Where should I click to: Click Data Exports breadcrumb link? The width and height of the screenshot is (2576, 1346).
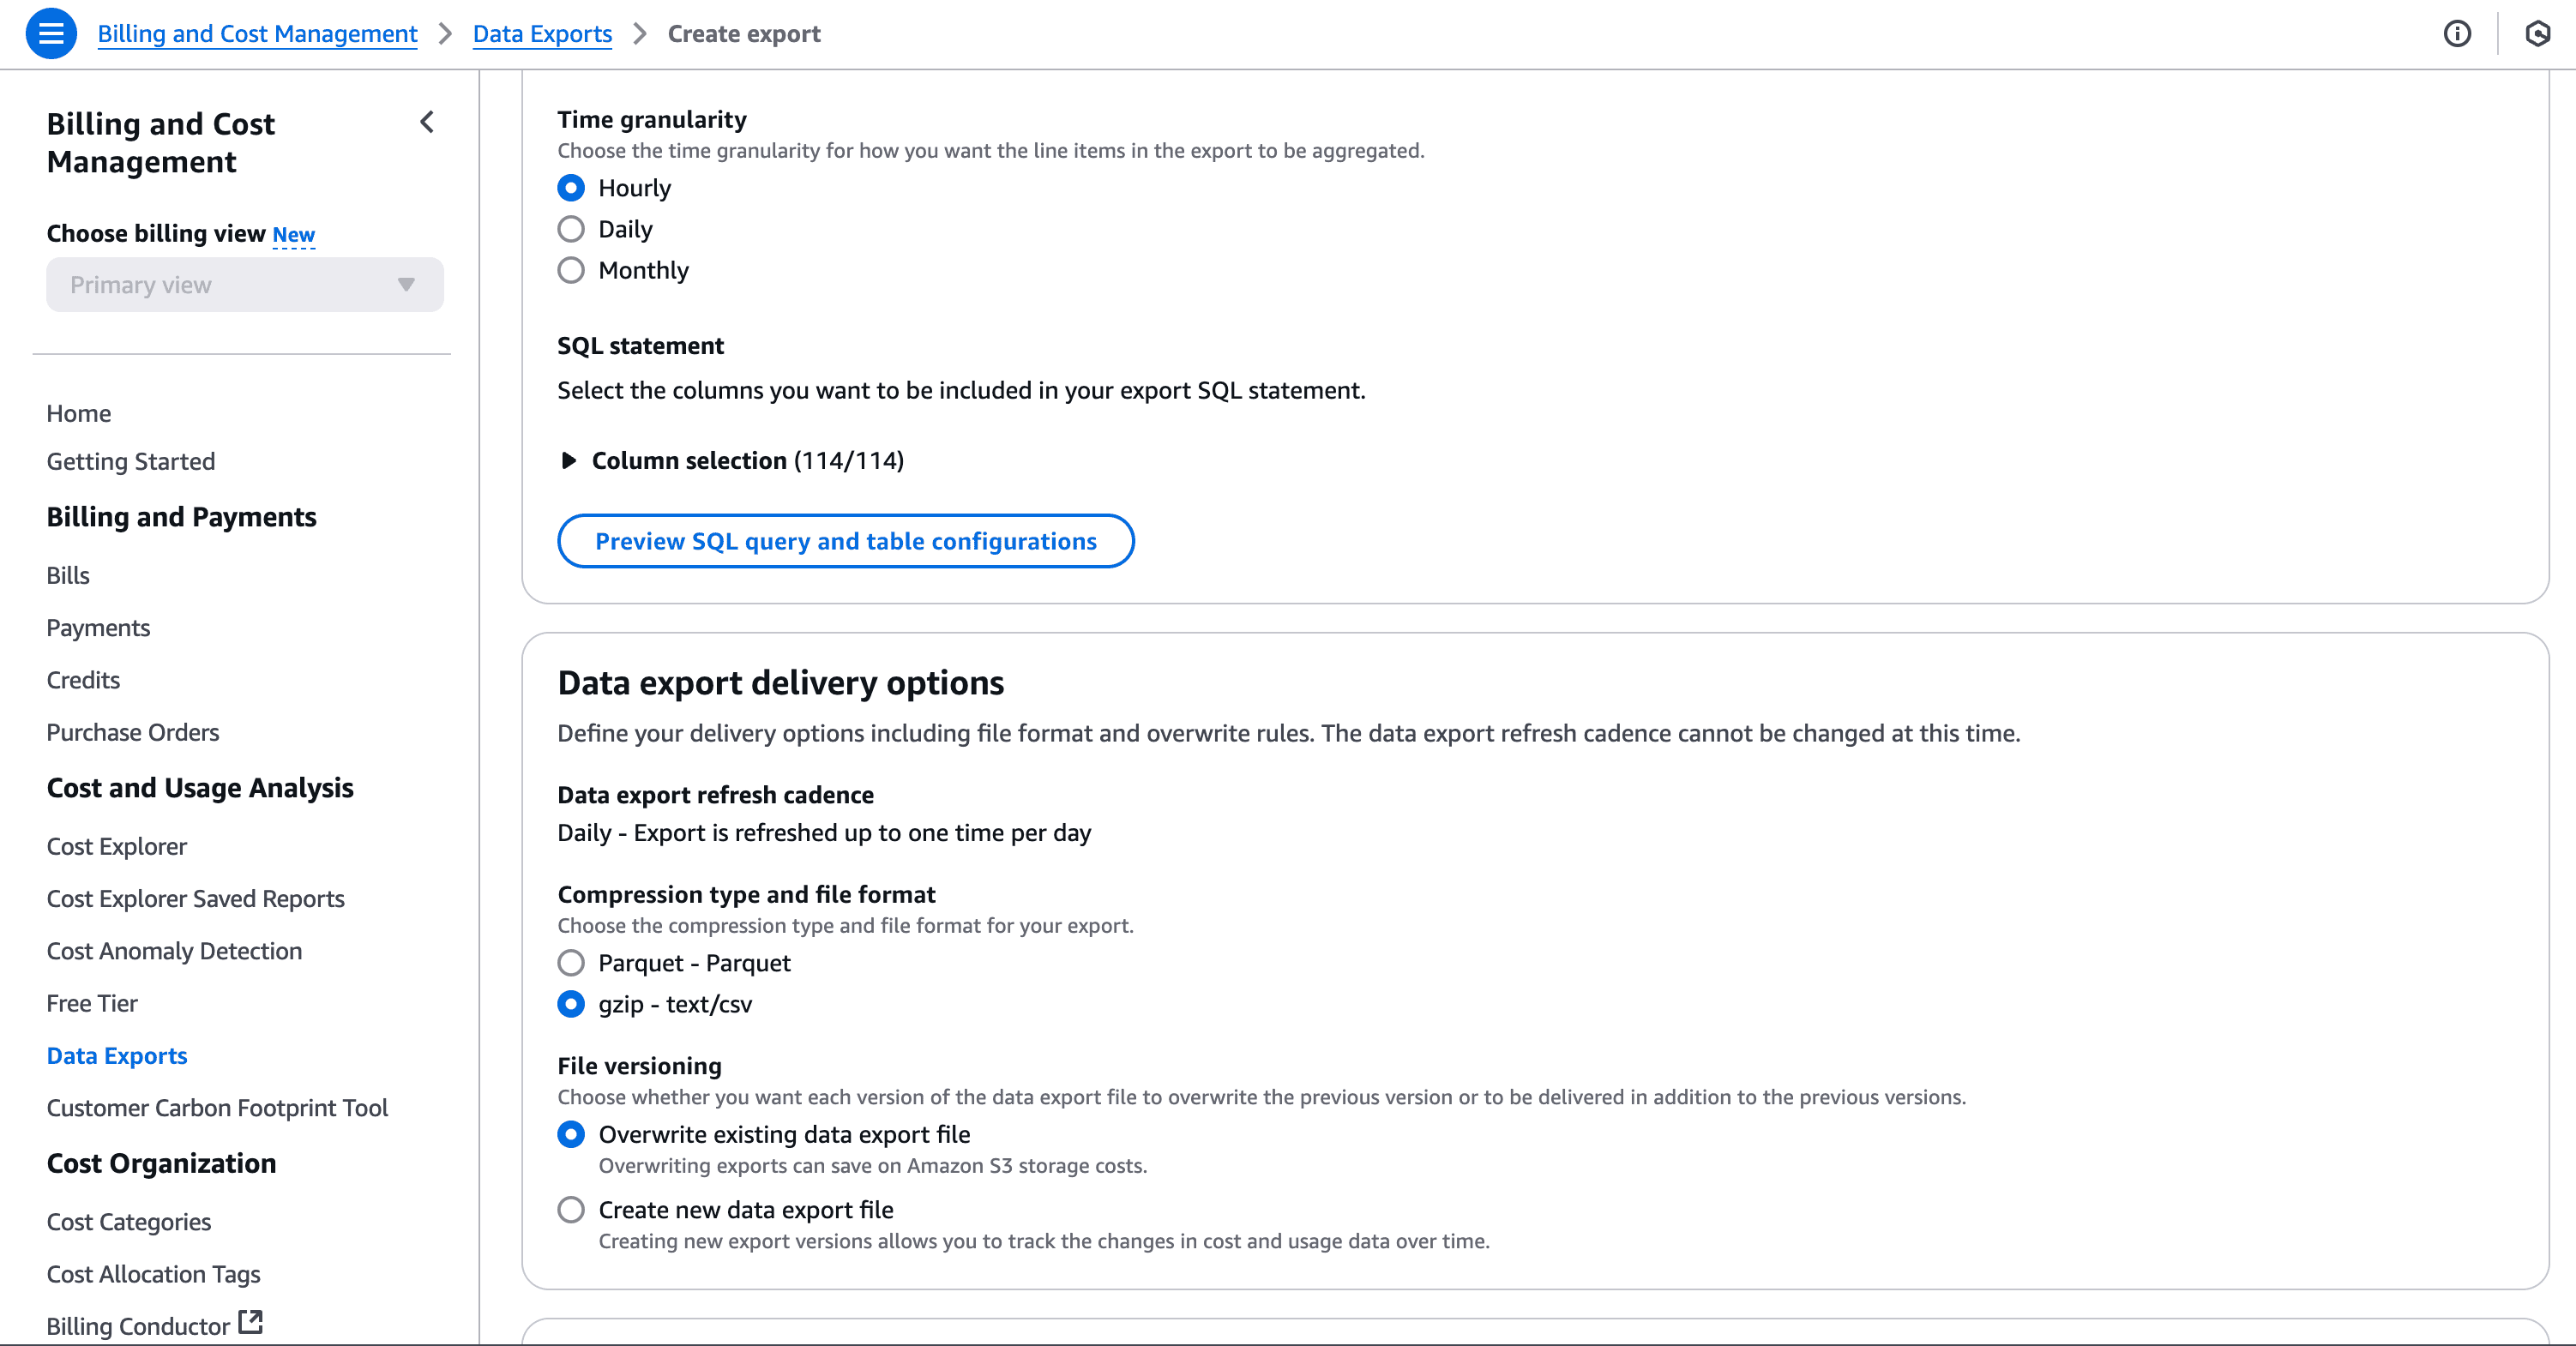click(542, 34)
